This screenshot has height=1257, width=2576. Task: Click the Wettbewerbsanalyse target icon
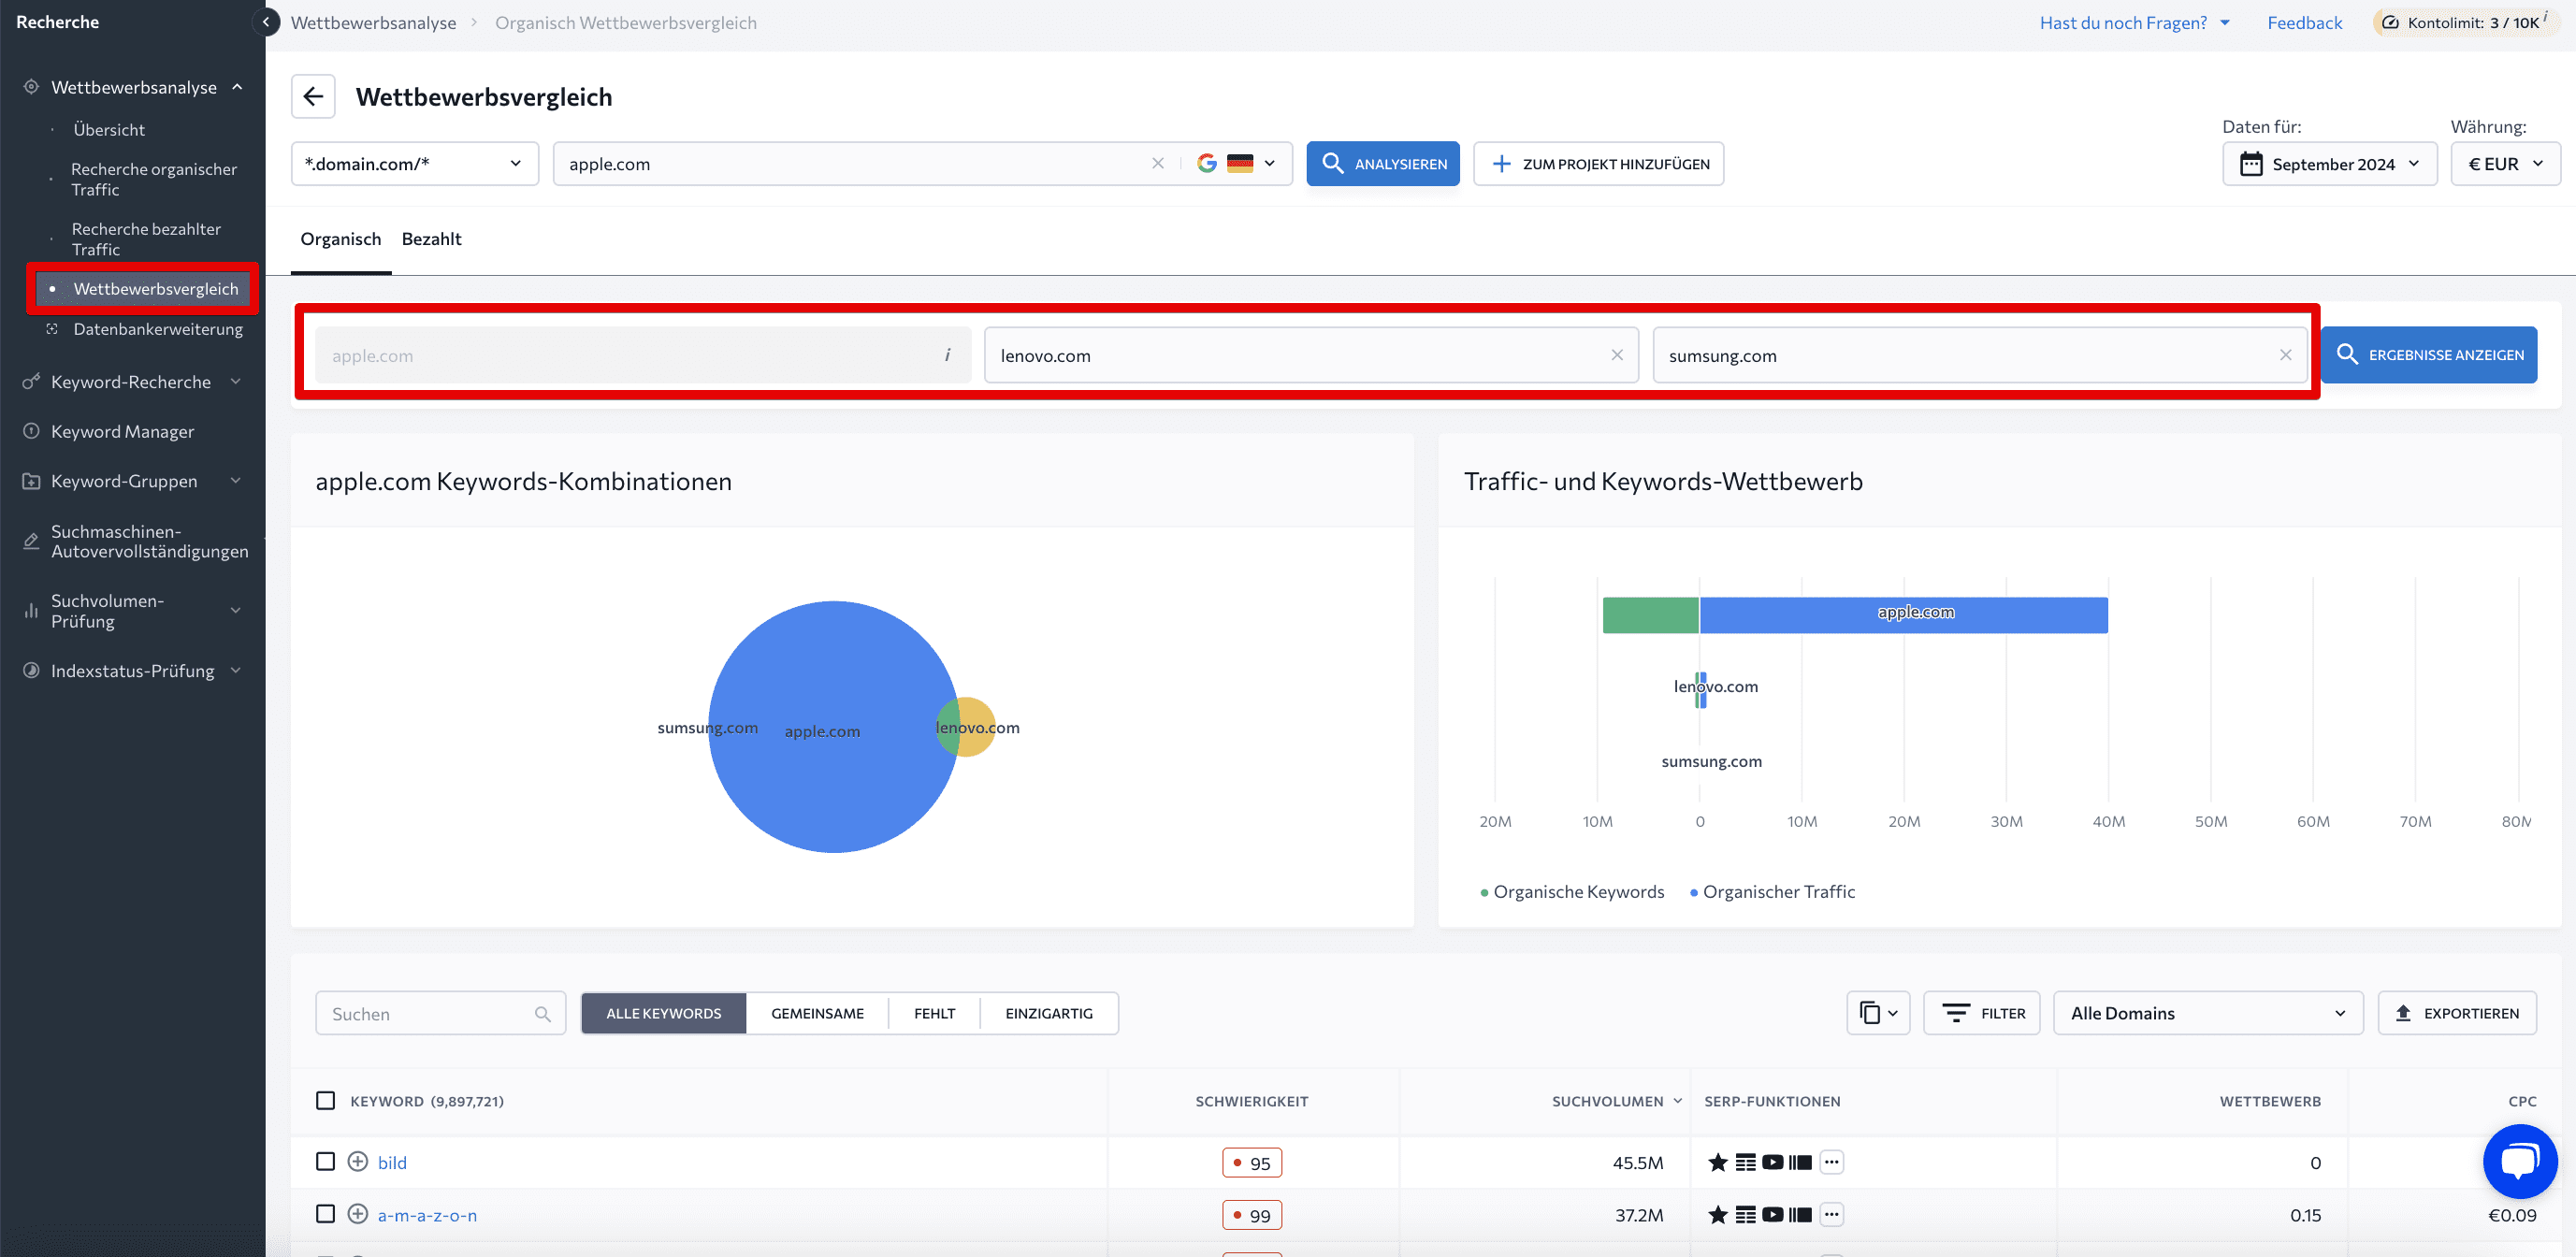31,87
